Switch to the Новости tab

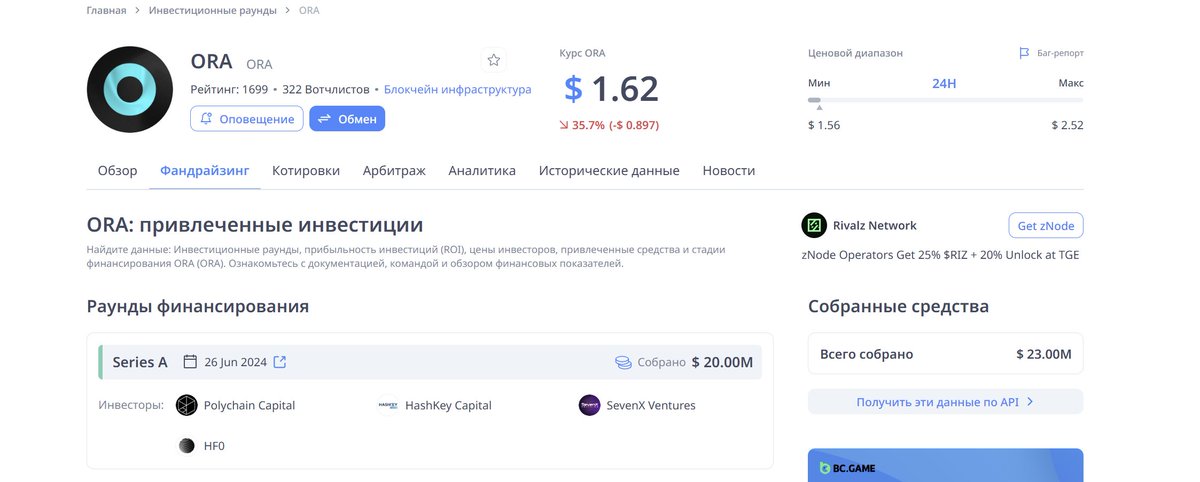pyautogui.click(x=729, y=171)
